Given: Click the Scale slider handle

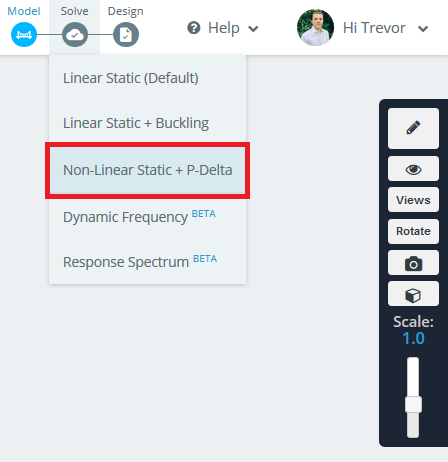Looking at the screenshot, I should pos(413,405).
